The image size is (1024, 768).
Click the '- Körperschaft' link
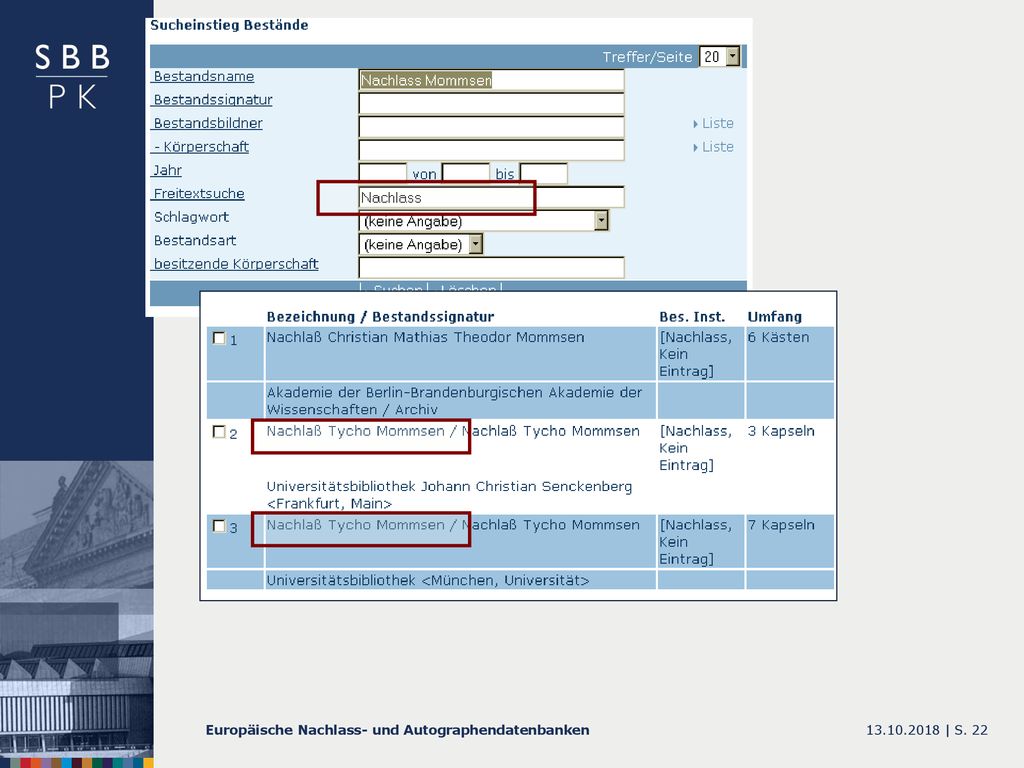[200, 147]
